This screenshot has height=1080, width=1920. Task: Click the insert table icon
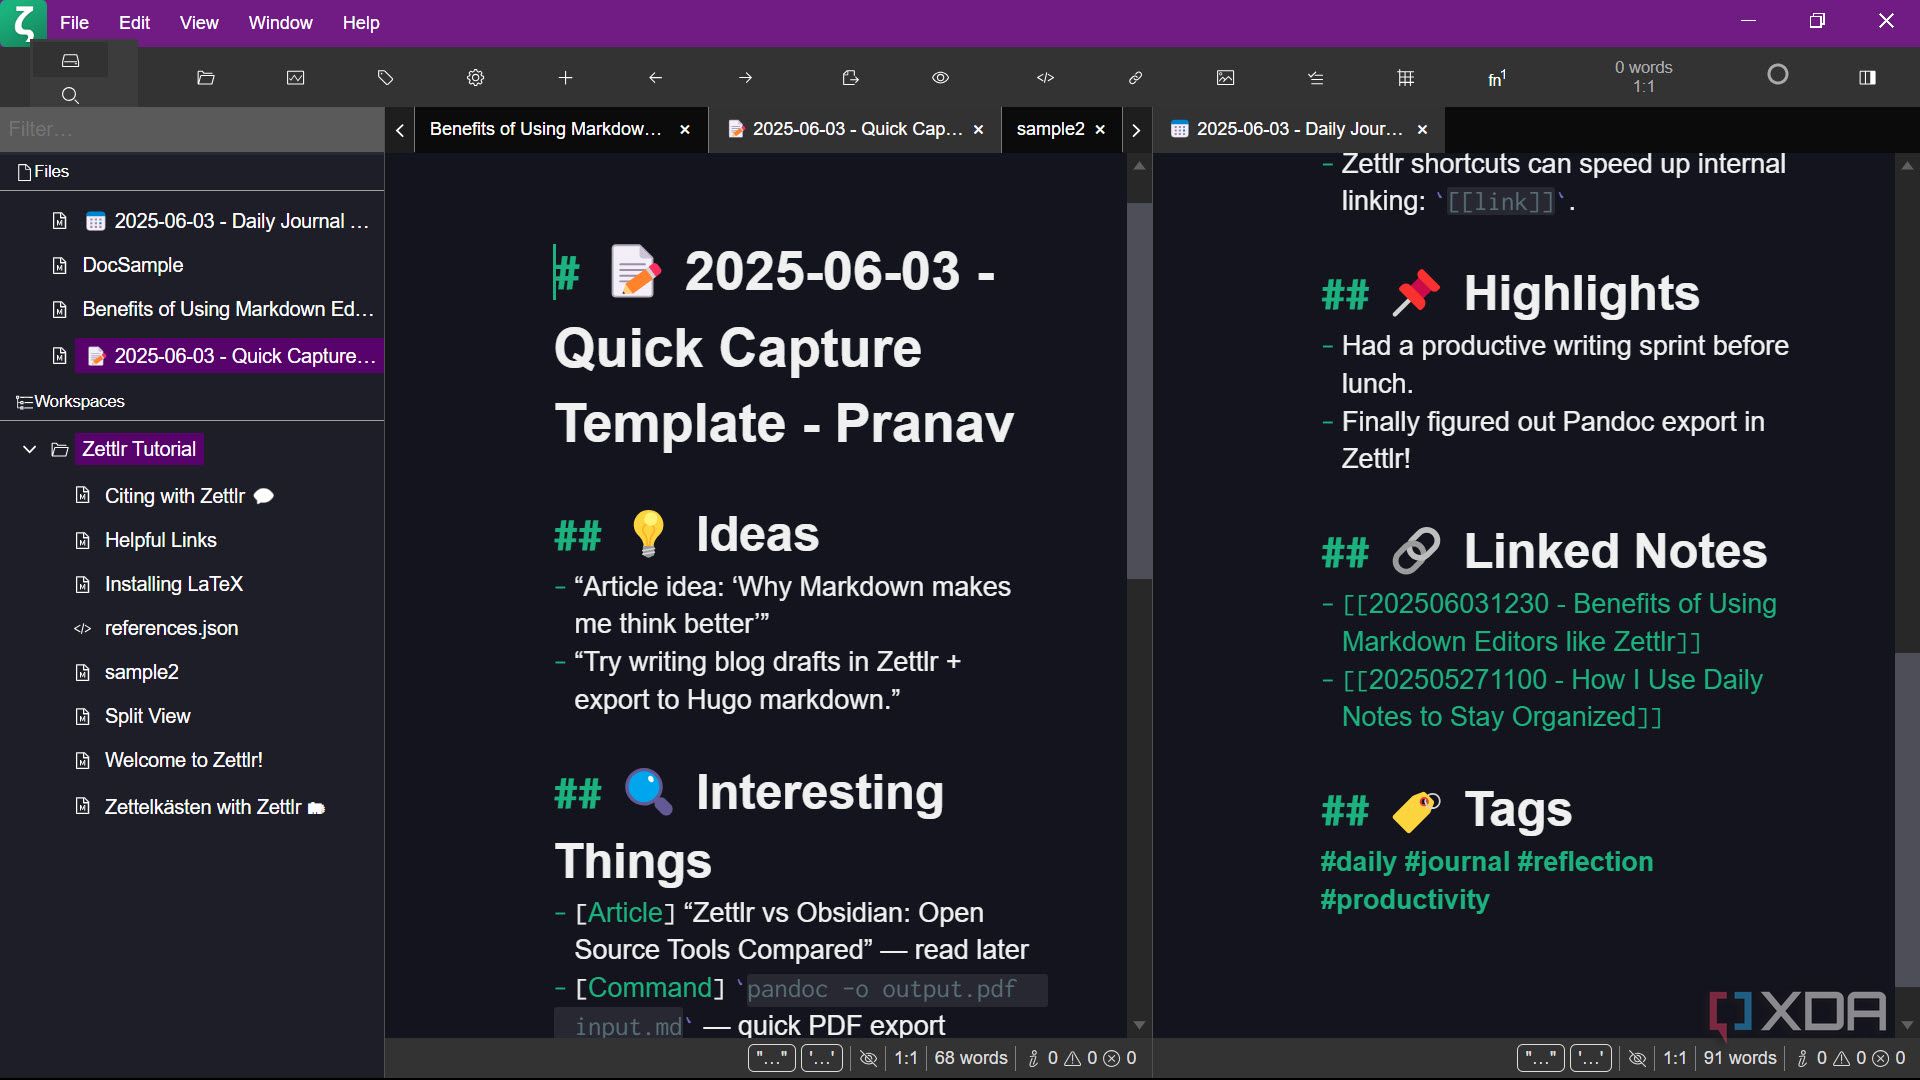(x=1405, y=78)
